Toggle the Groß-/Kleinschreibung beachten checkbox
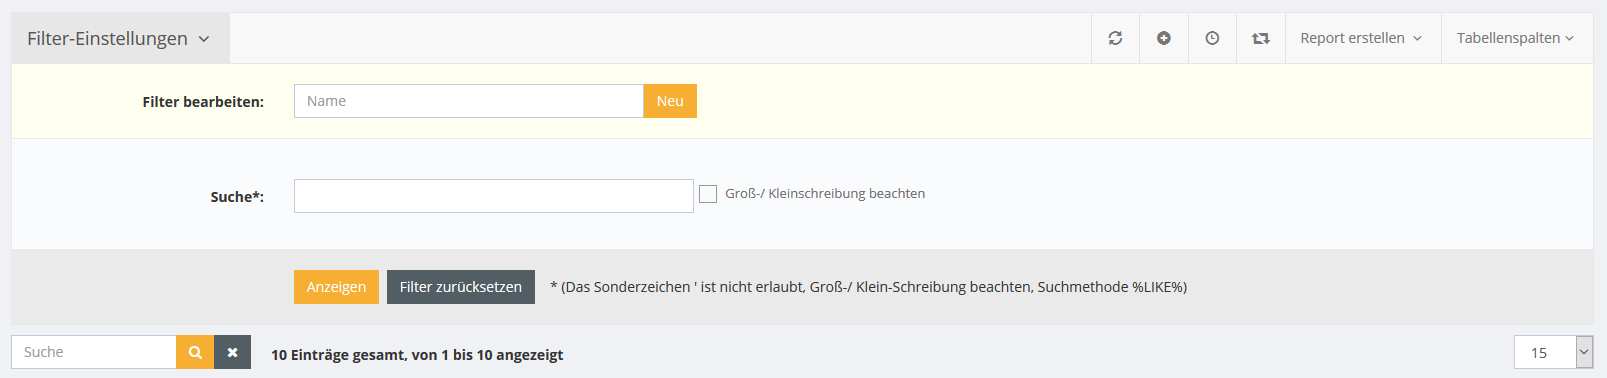Screen dimensions: 1607x378 (708, 194)
